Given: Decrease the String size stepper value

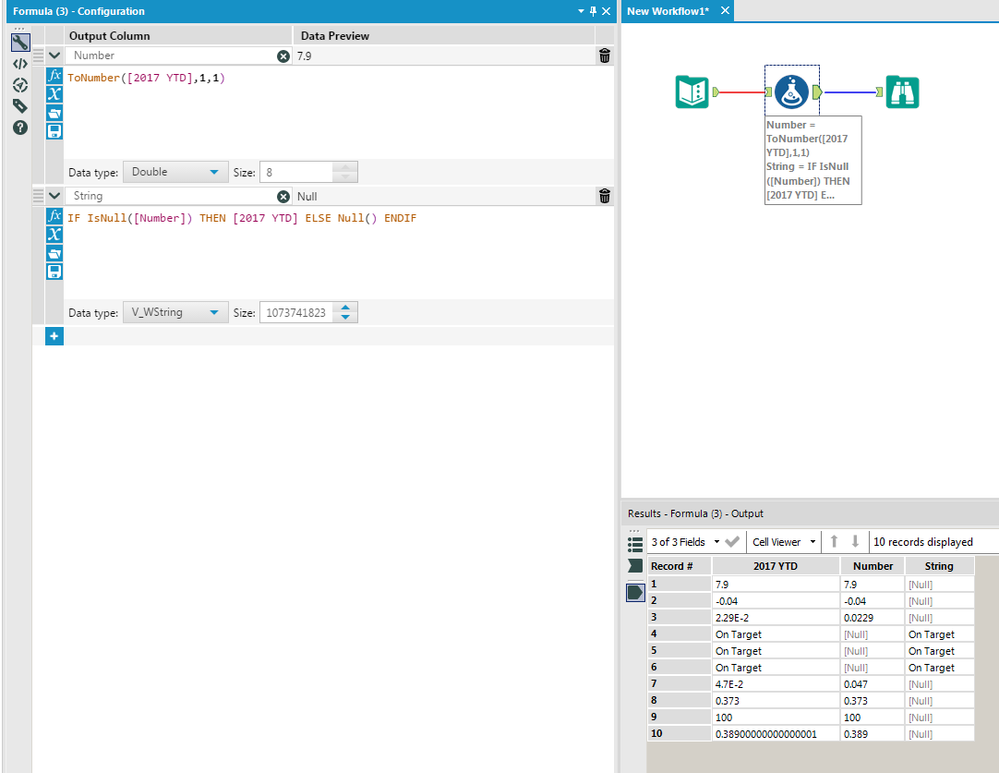Looking at the screenshot, I should point(345,317).
